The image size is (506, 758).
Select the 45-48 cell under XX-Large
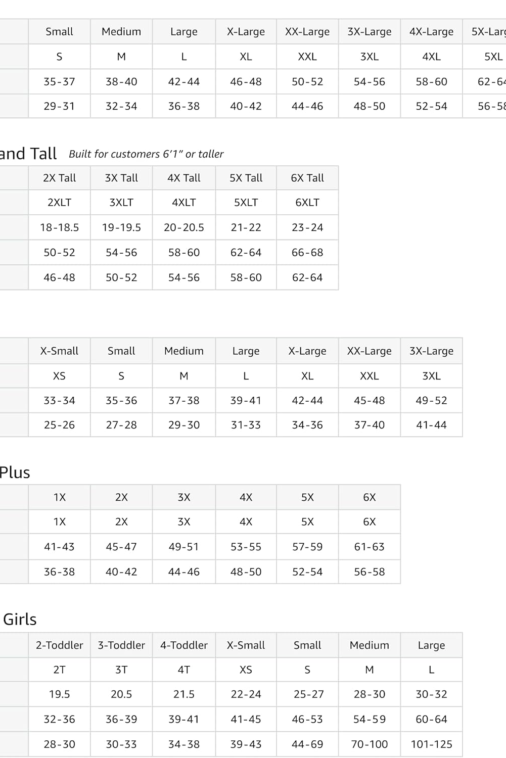click(369, 401)
